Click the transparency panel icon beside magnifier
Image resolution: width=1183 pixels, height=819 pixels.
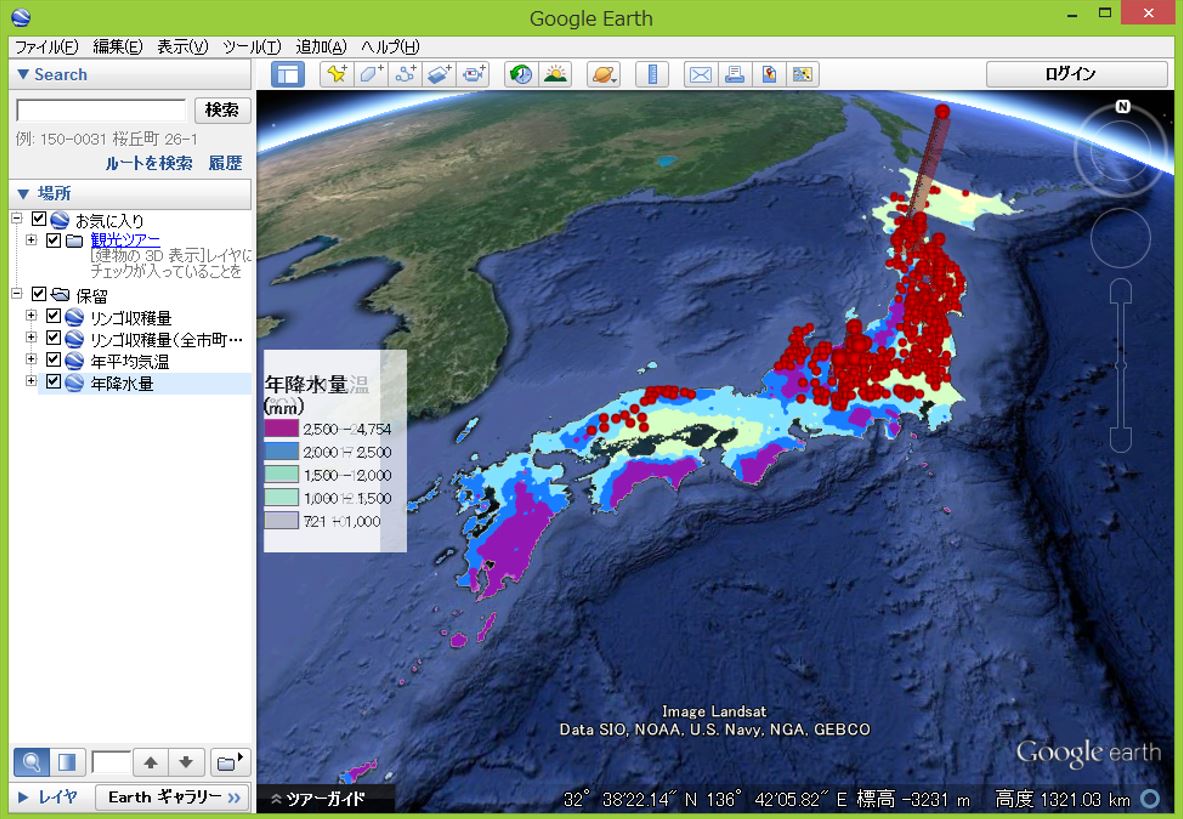click(x=66, y=762)
